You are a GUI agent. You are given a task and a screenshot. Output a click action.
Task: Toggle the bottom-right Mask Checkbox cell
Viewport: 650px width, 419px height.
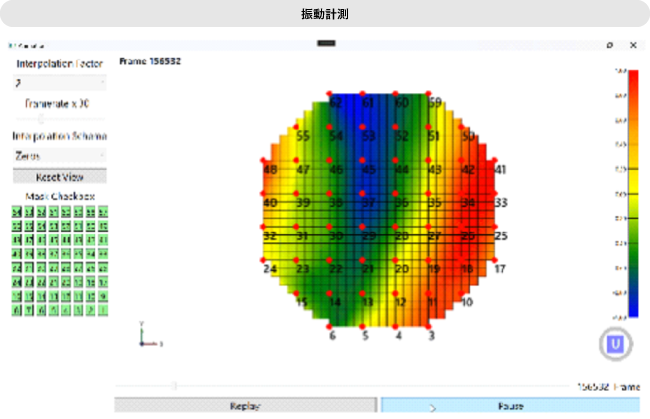pyautogui.click(x=102, y=311)
